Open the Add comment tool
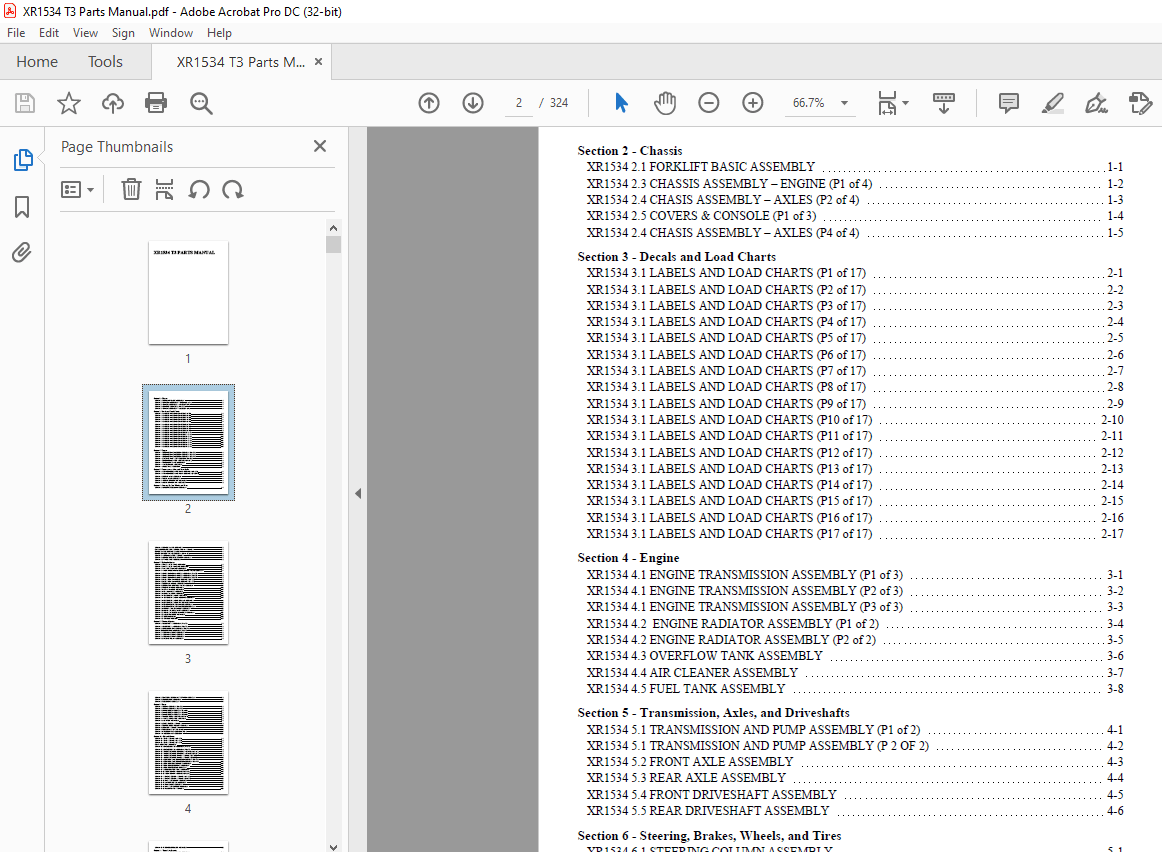Screen dimensions: 1162x852 [1009, 103]
